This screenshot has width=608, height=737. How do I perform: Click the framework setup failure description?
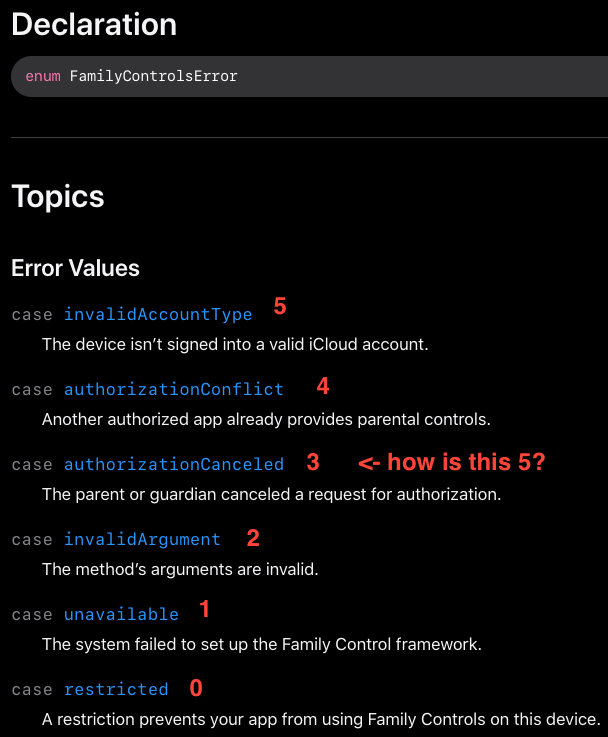262,644
